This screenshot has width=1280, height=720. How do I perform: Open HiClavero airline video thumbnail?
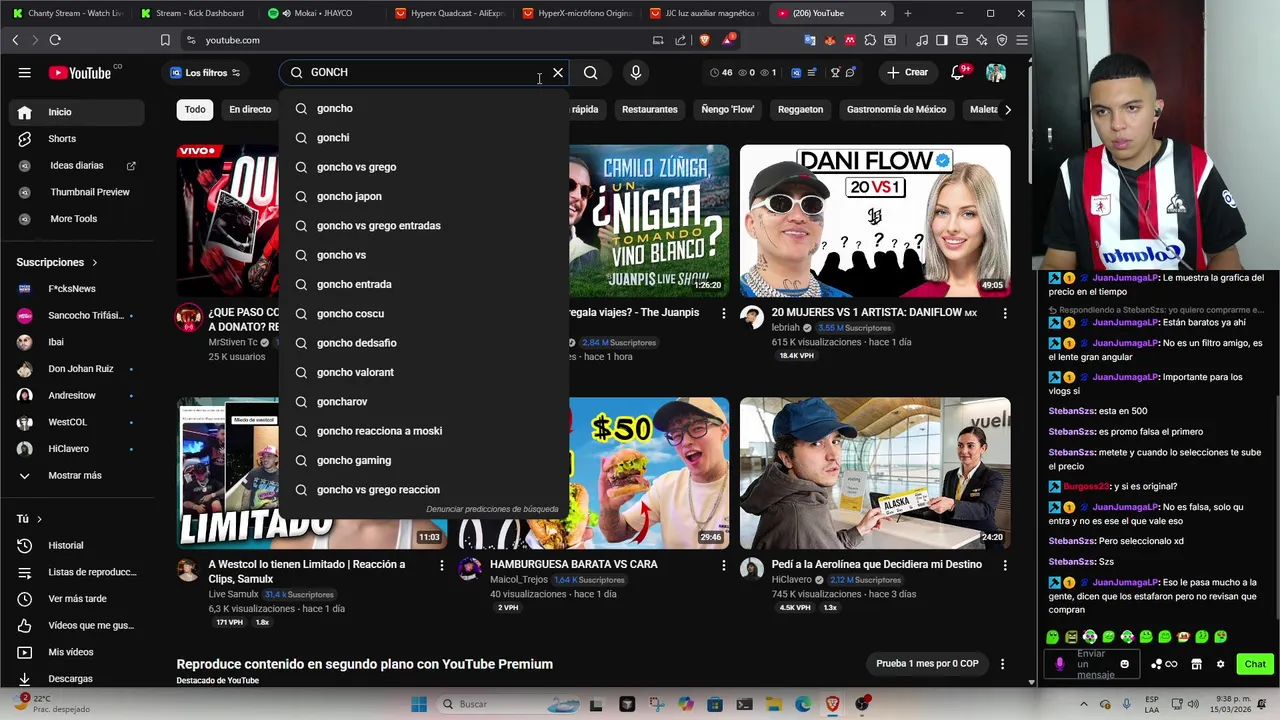point(875,473)
